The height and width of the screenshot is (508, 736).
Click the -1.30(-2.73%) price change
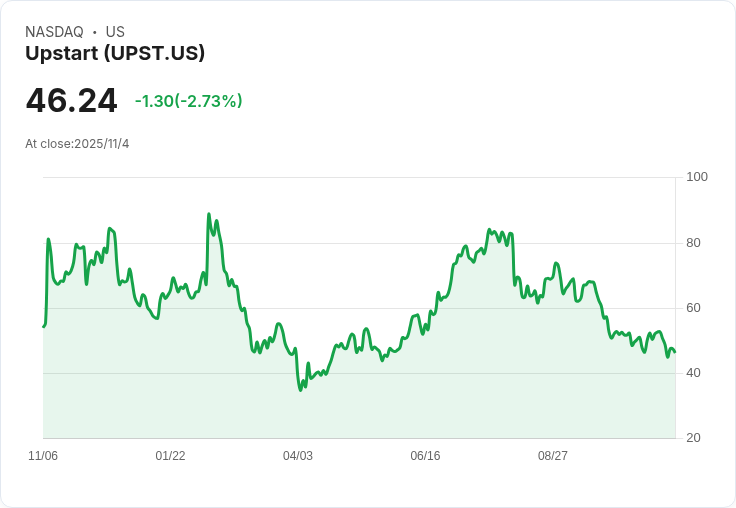coord(188,101)
